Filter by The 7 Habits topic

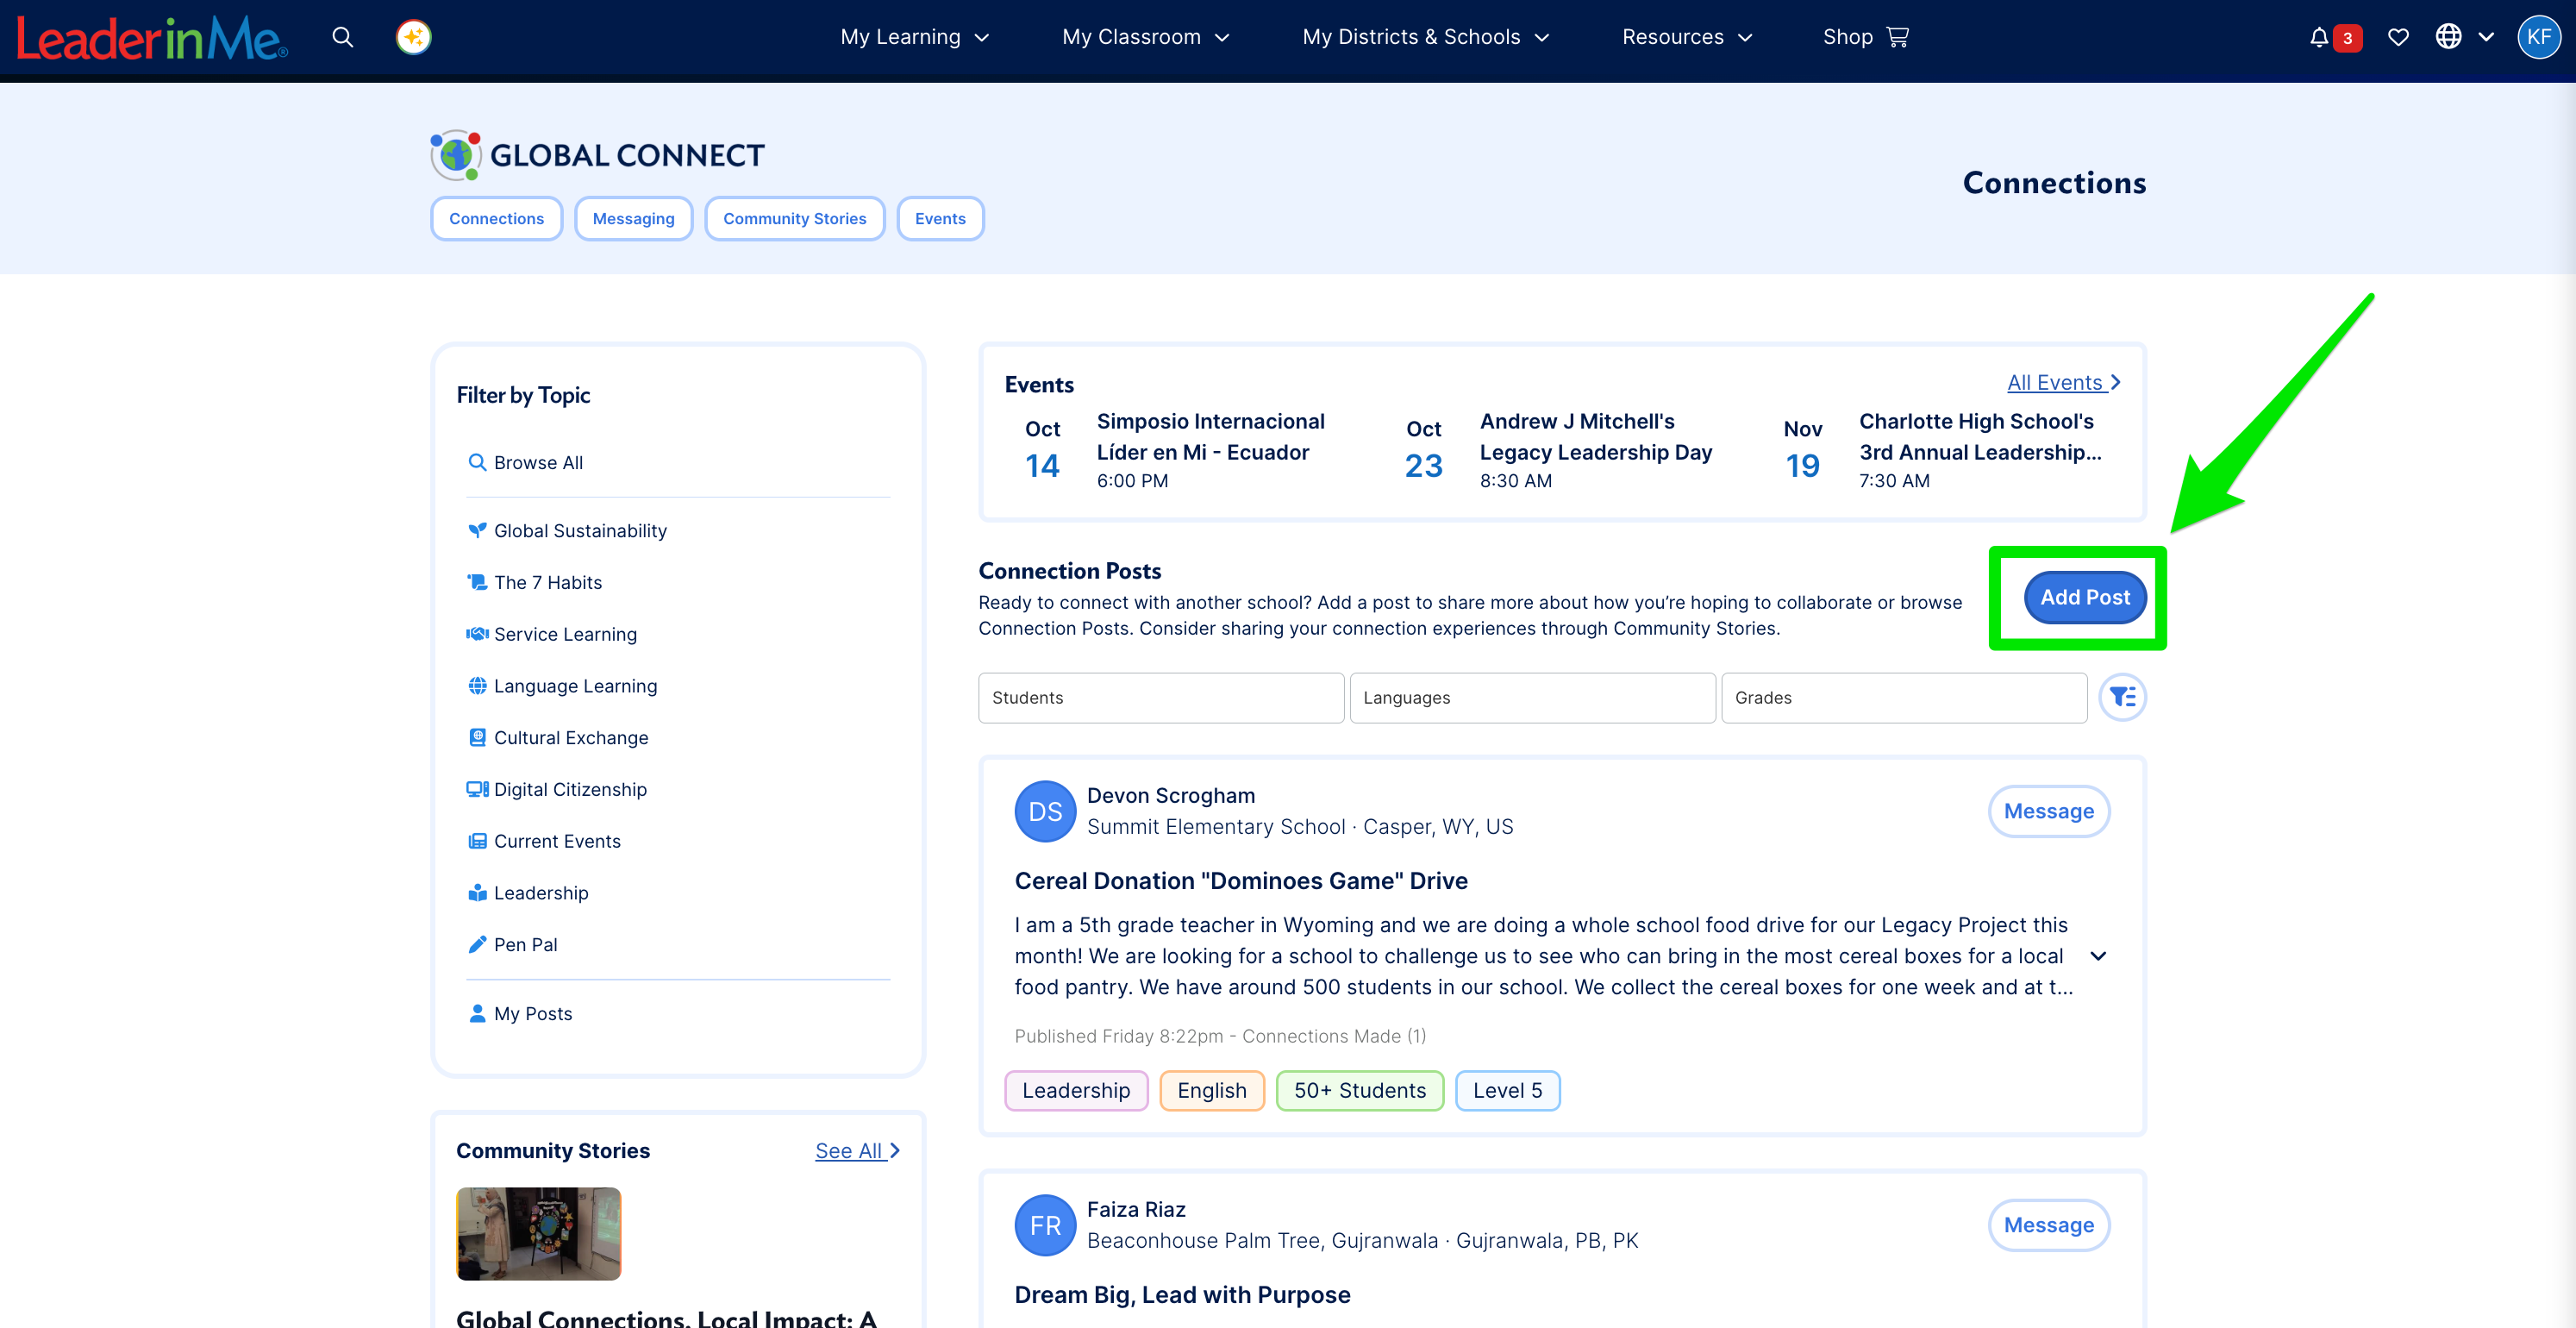pos(535,582)
